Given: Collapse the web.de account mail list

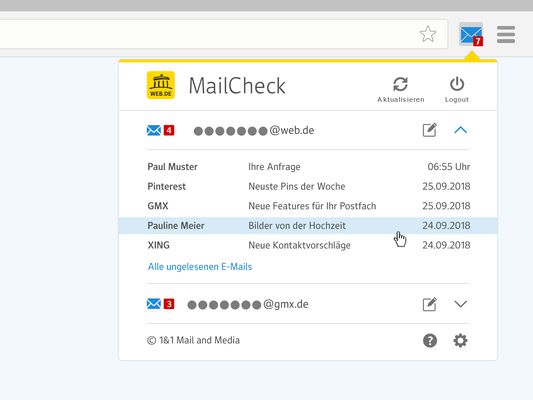Looking at the screenshot, I should pos(461,130).
